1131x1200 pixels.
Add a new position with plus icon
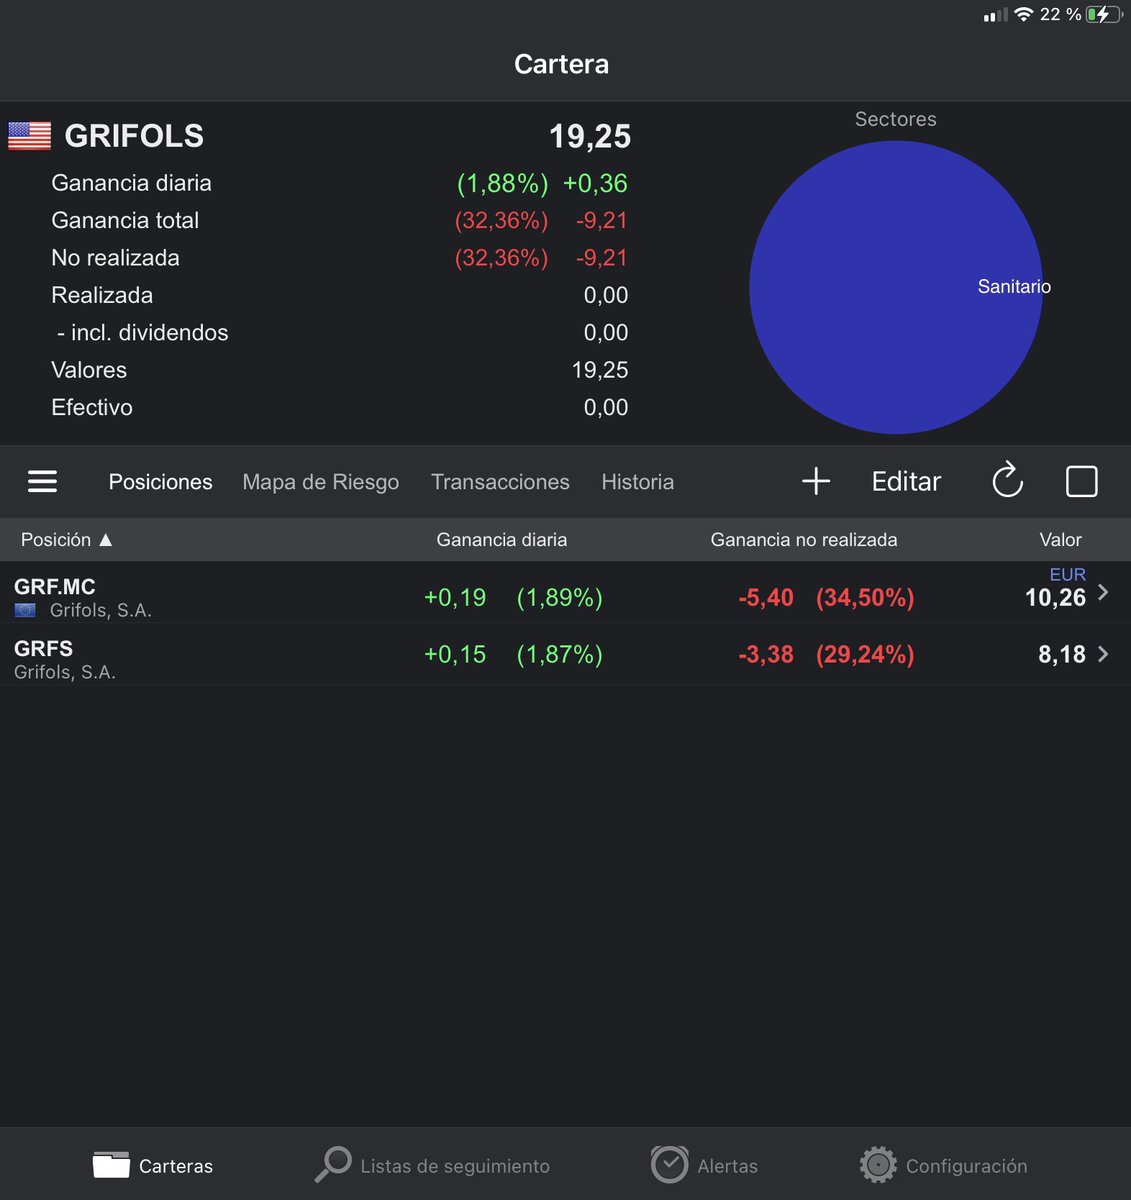[x=816, y=481]
